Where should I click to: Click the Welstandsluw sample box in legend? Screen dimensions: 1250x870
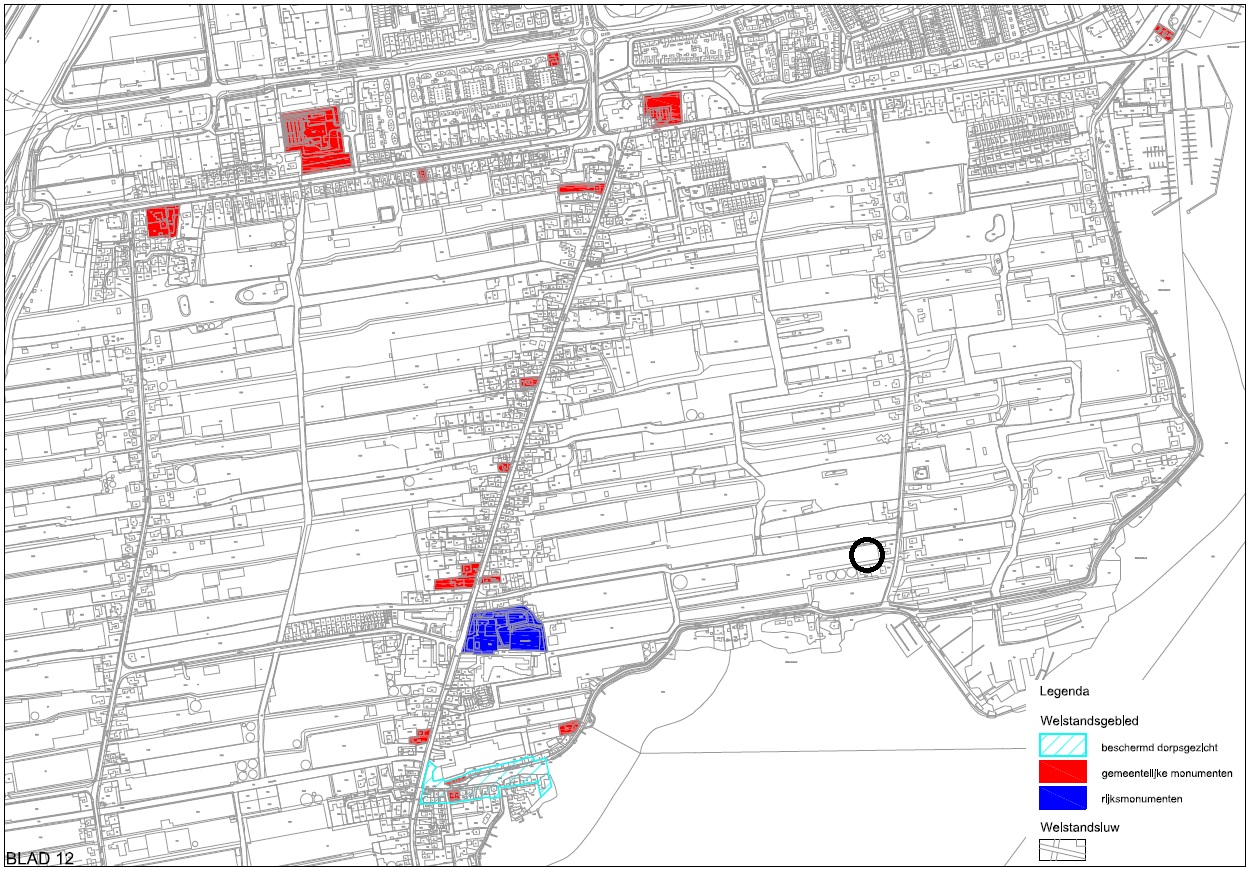point(1061,850)
